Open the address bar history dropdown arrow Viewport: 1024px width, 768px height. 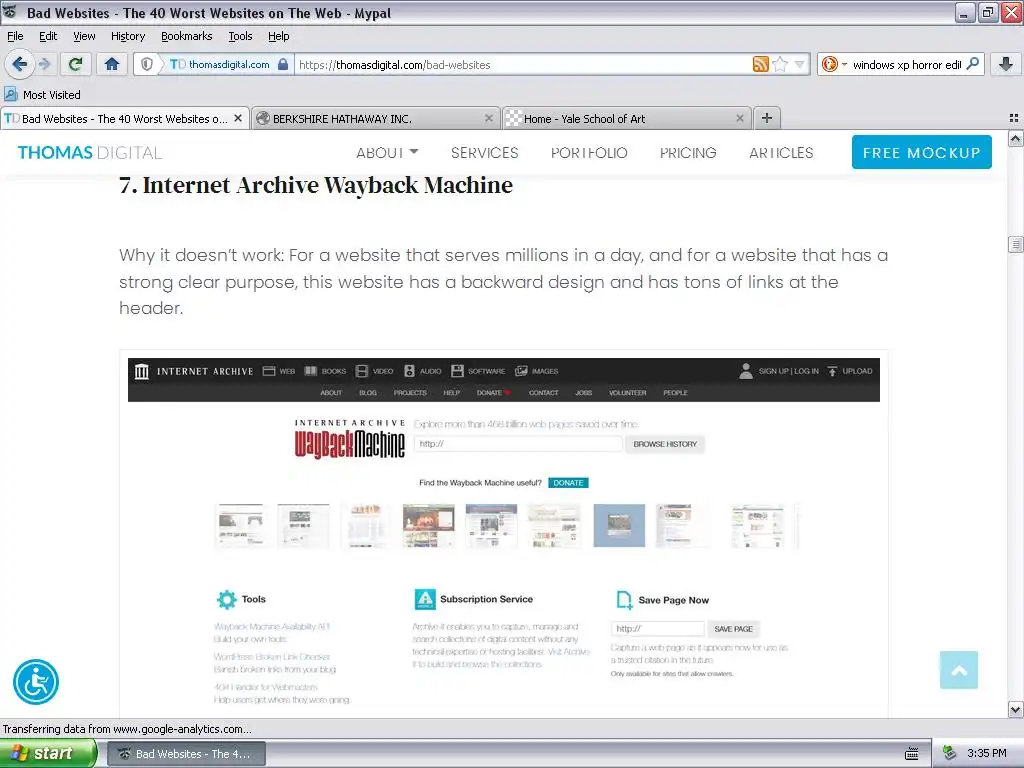[799, 65]
